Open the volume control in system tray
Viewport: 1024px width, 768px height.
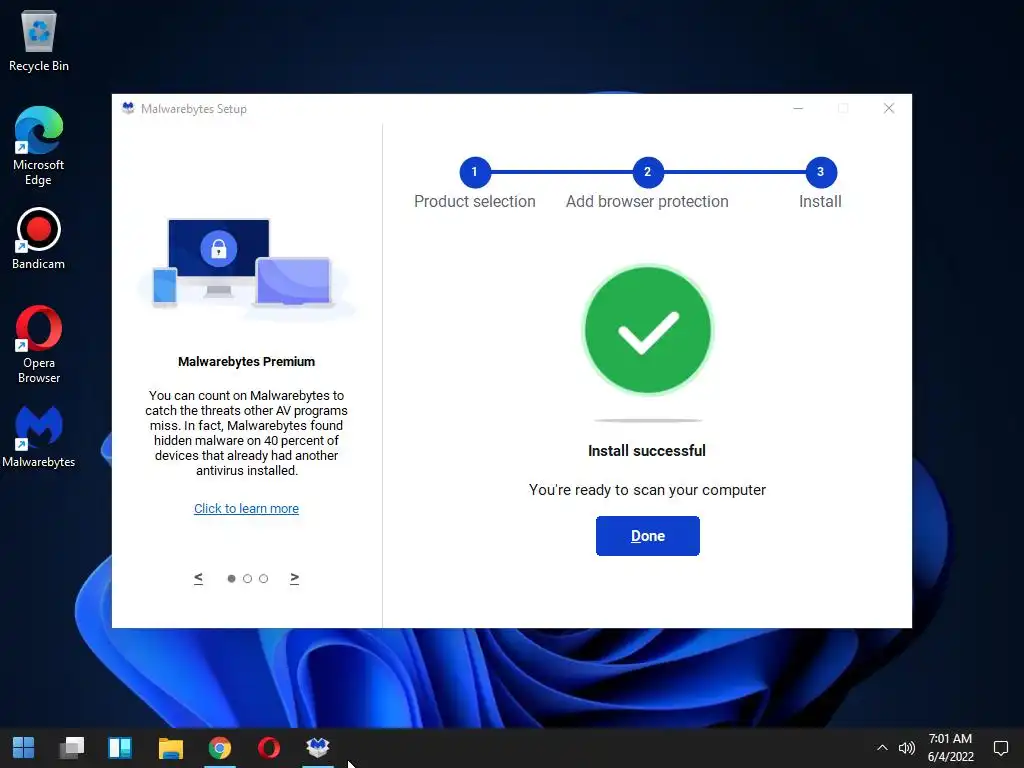pyautogui.click(x=906, y=748)
